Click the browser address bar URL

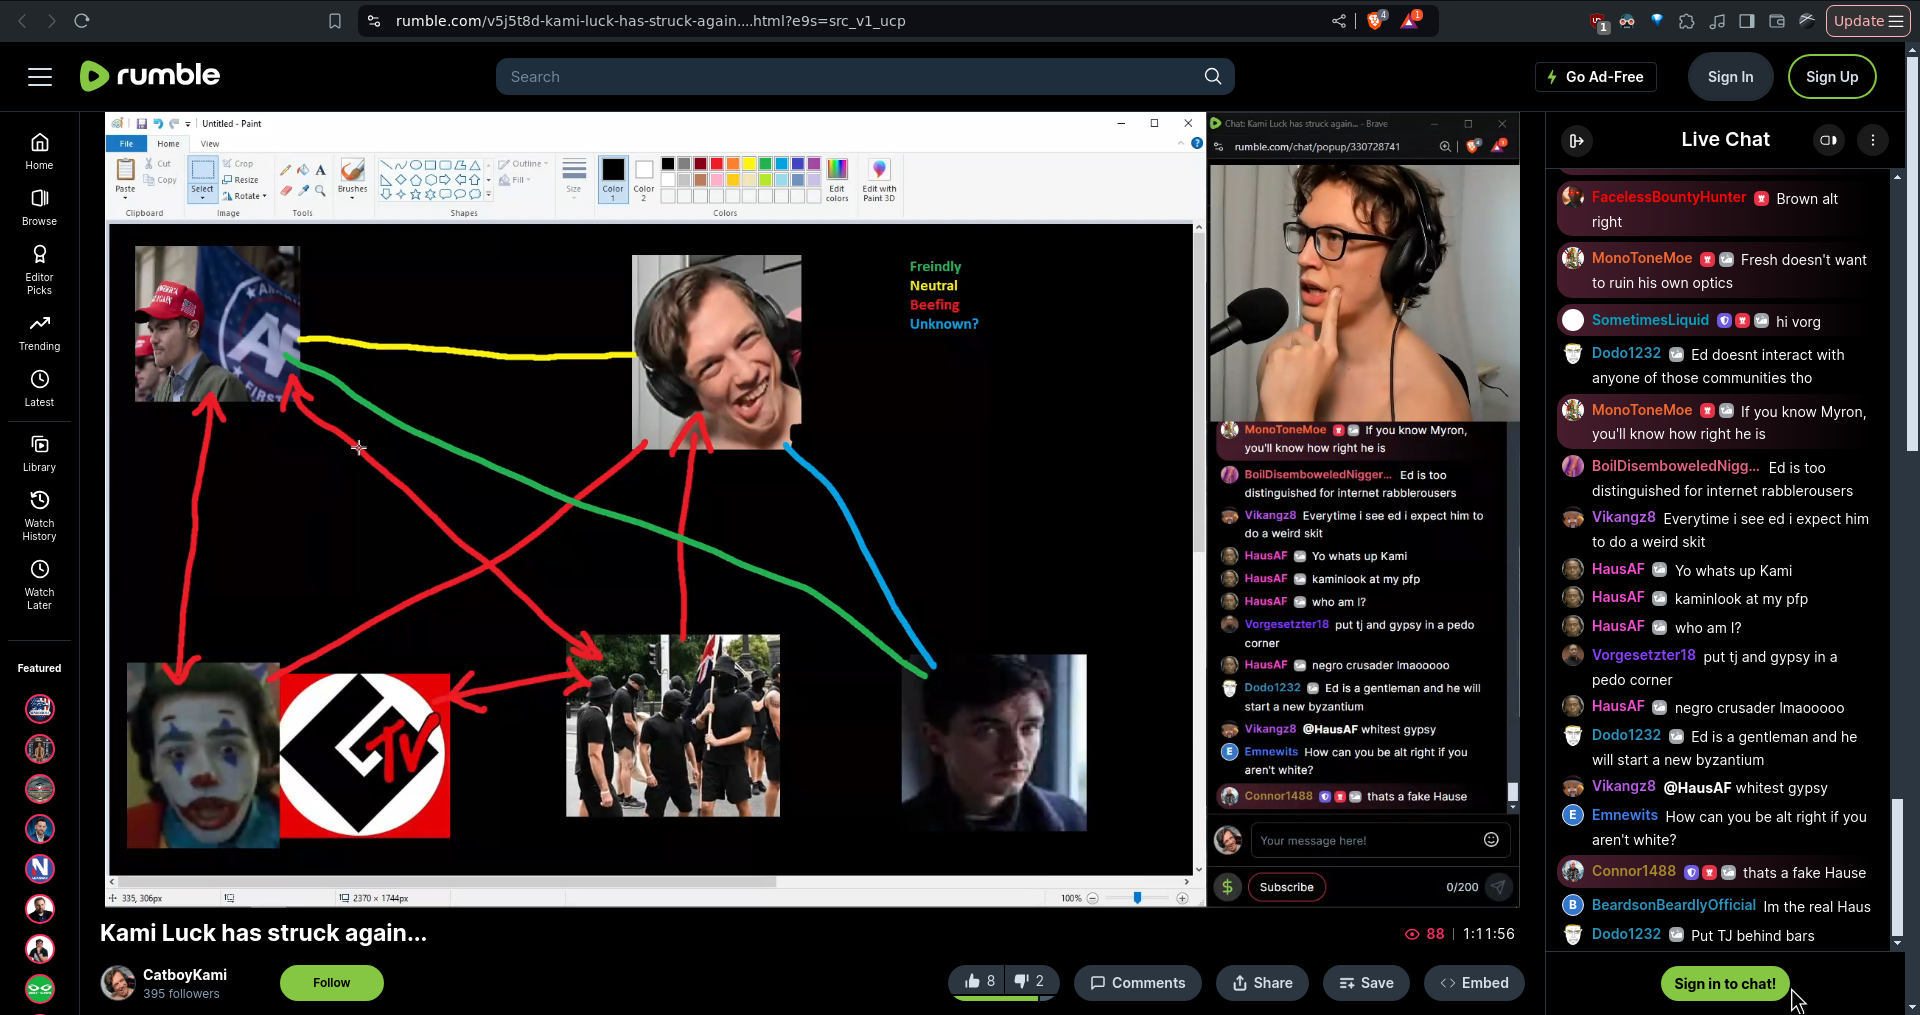tap(650, 21)
